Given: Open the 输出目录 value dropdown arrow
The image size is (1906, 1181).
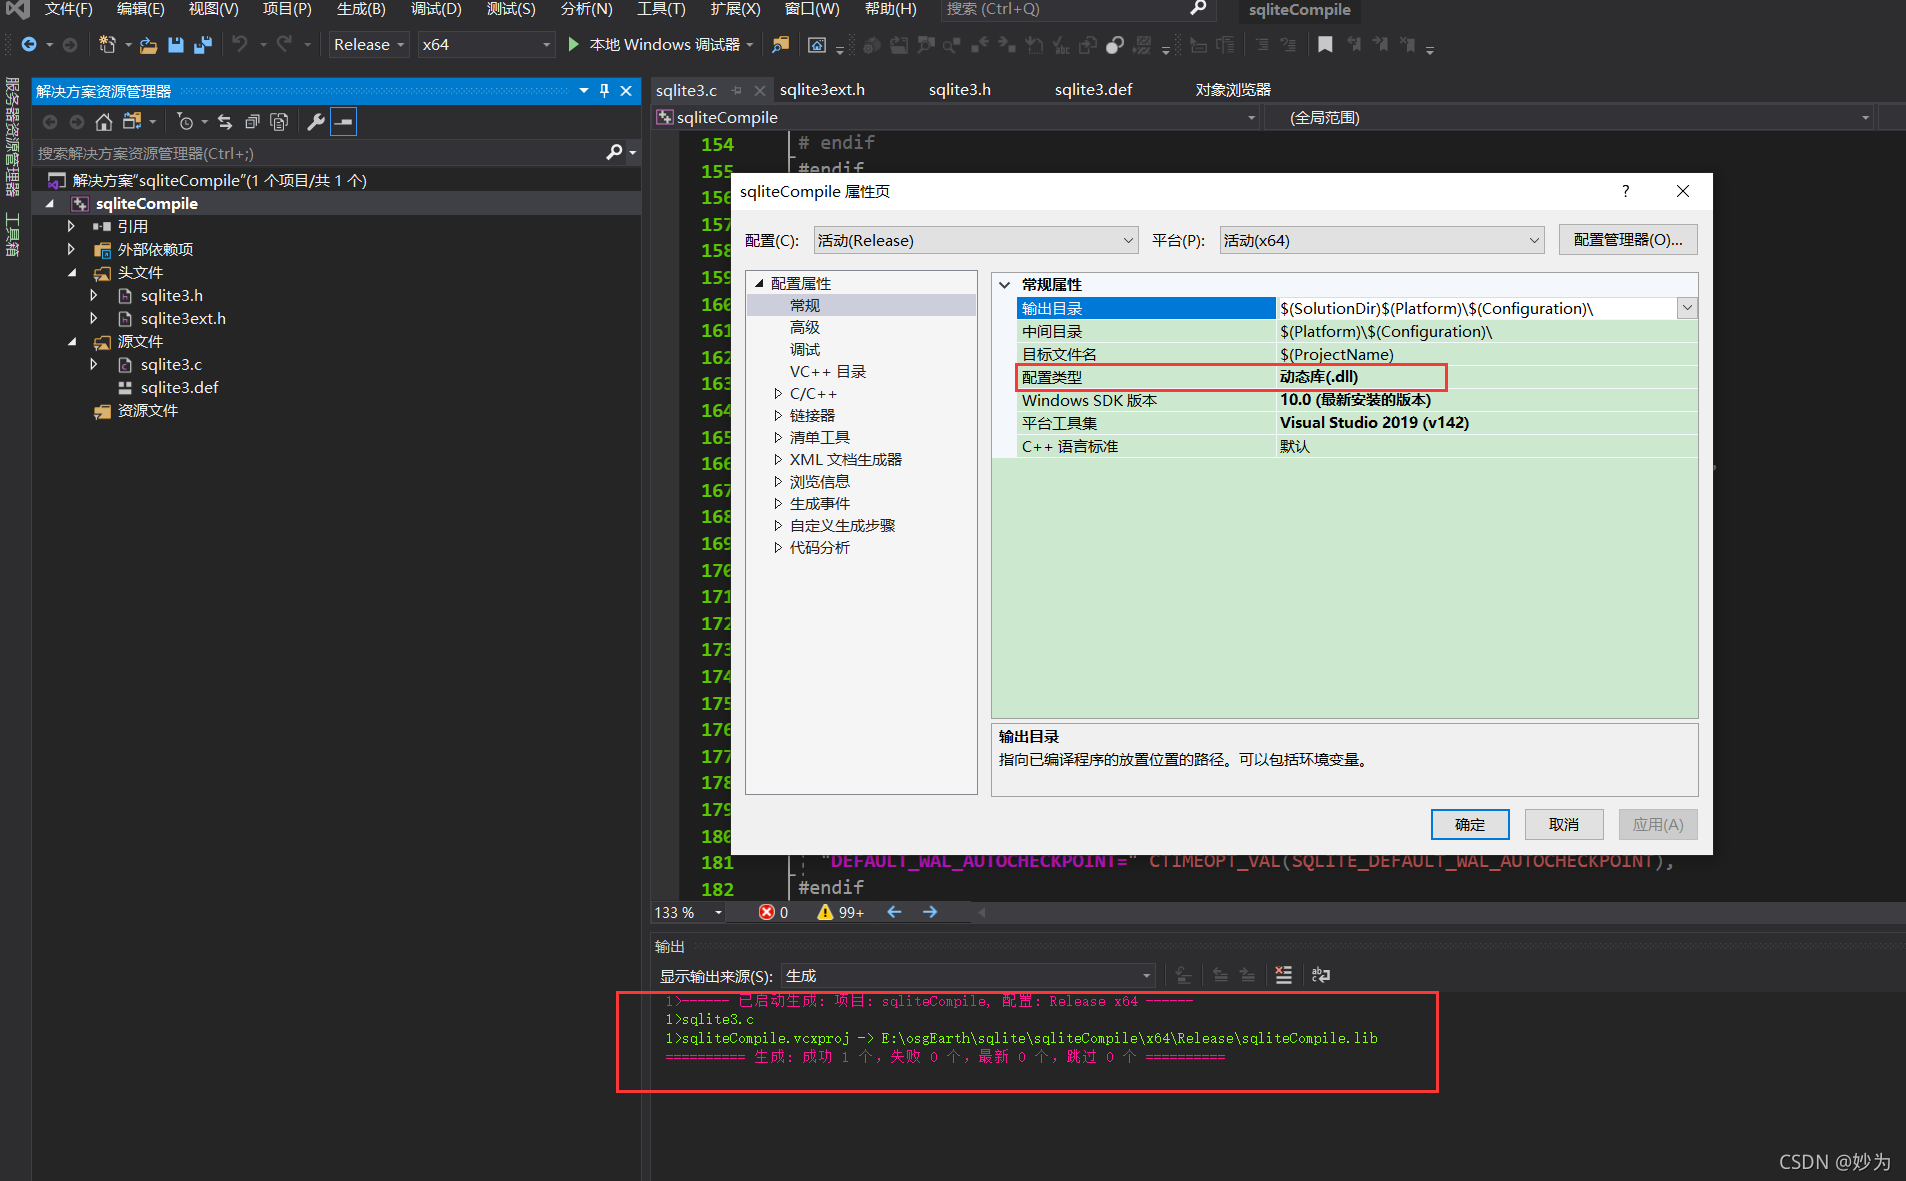Looking at the screenshot, I should point(1687,308).
